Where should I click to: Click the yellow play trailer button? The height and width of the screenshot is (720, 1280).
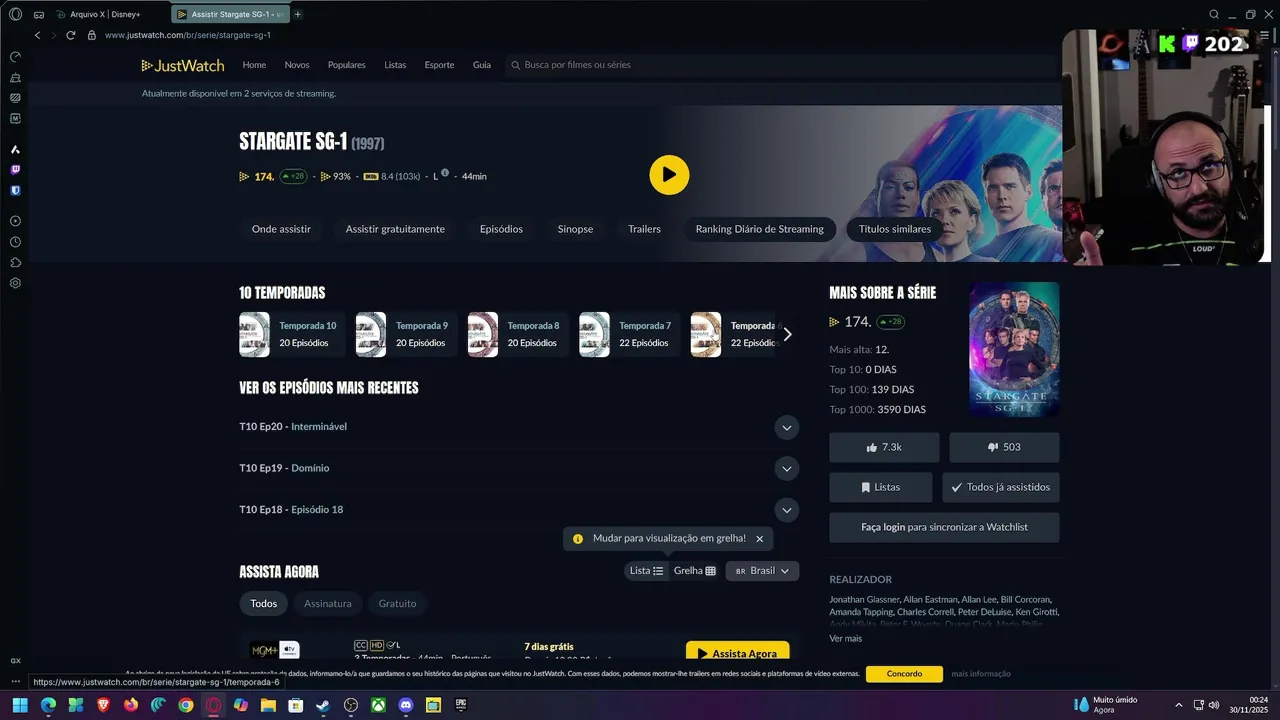pos(669,174)
